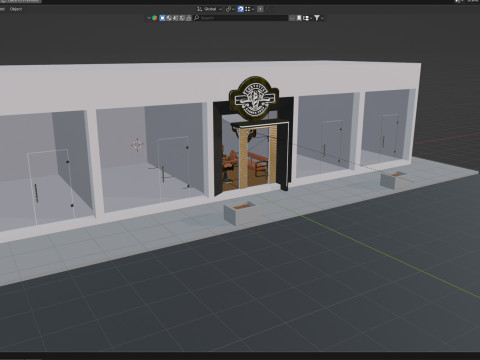Click the fourth selection mode icon
The width and height of the screenshot is (480, 360).
182,18
